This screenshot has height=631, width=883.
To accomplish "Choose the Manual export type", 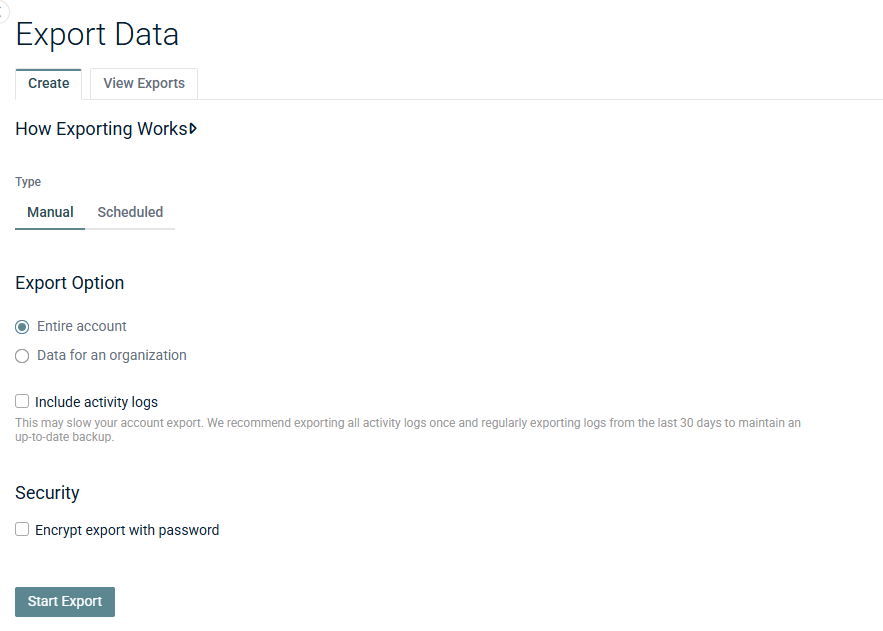I will (50, 212).
